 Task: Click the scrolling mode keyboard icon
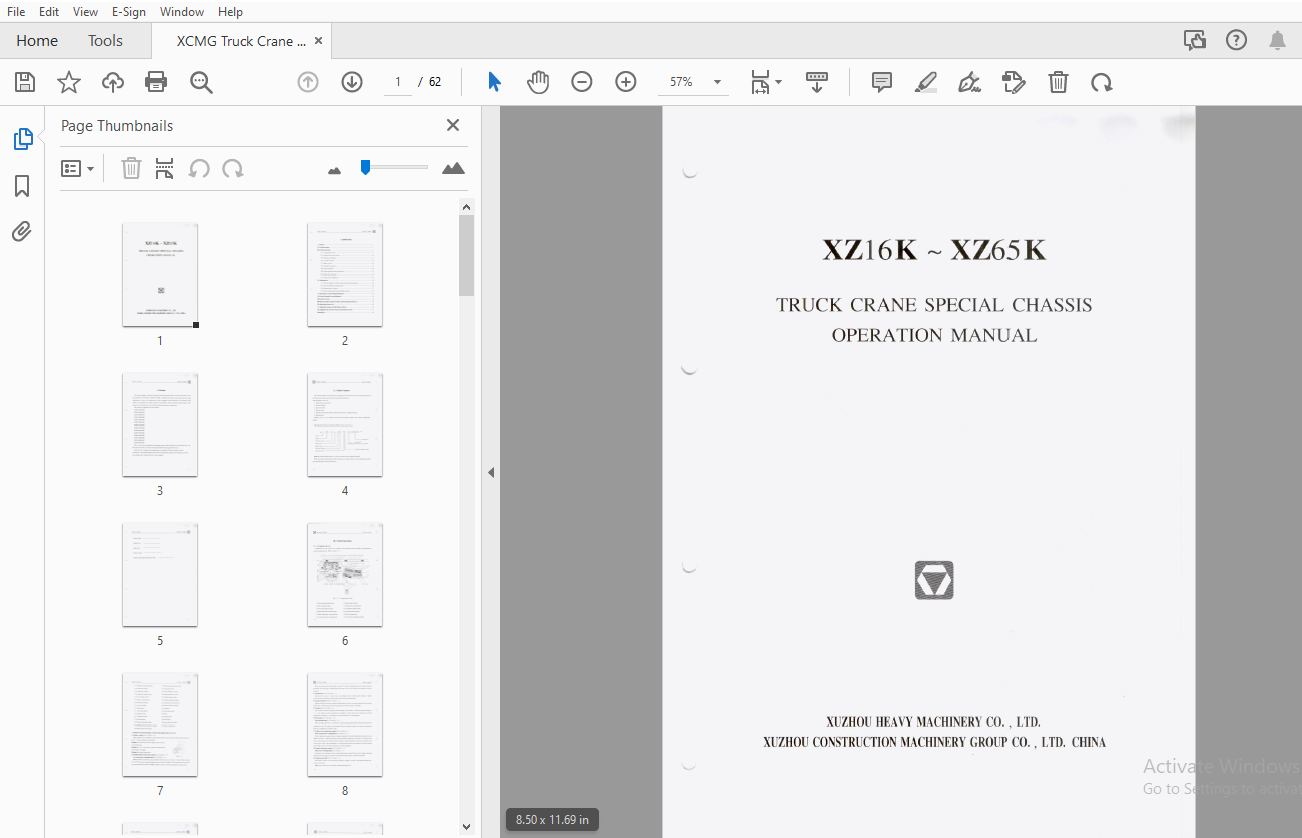(x=817, y=82)
